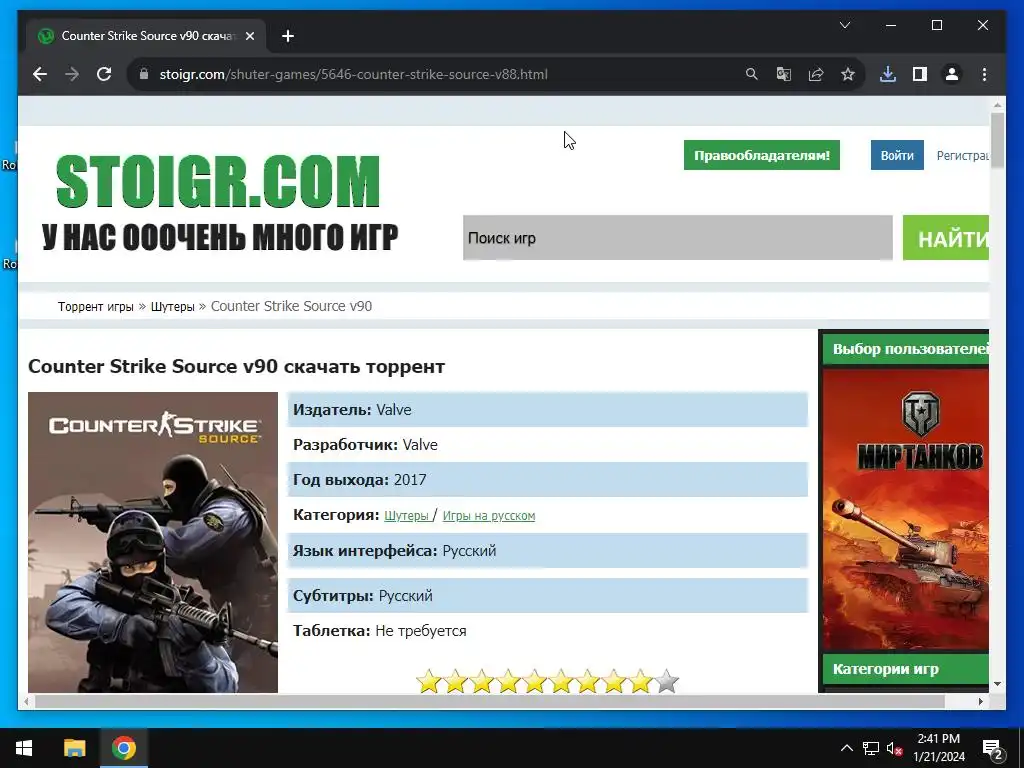
Task: Share this page using the share icon
Action: point(816,74)
